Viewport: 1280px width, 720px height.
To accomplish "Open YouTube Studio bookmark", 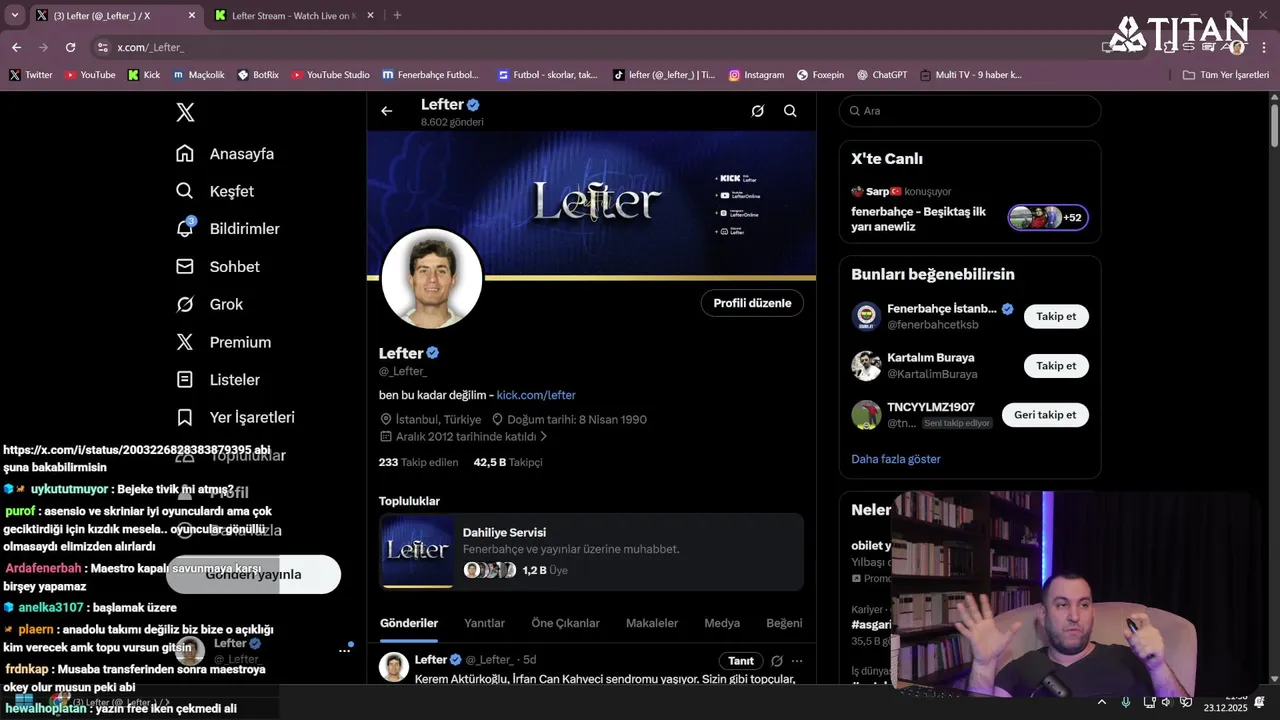I will click(330, 75).
